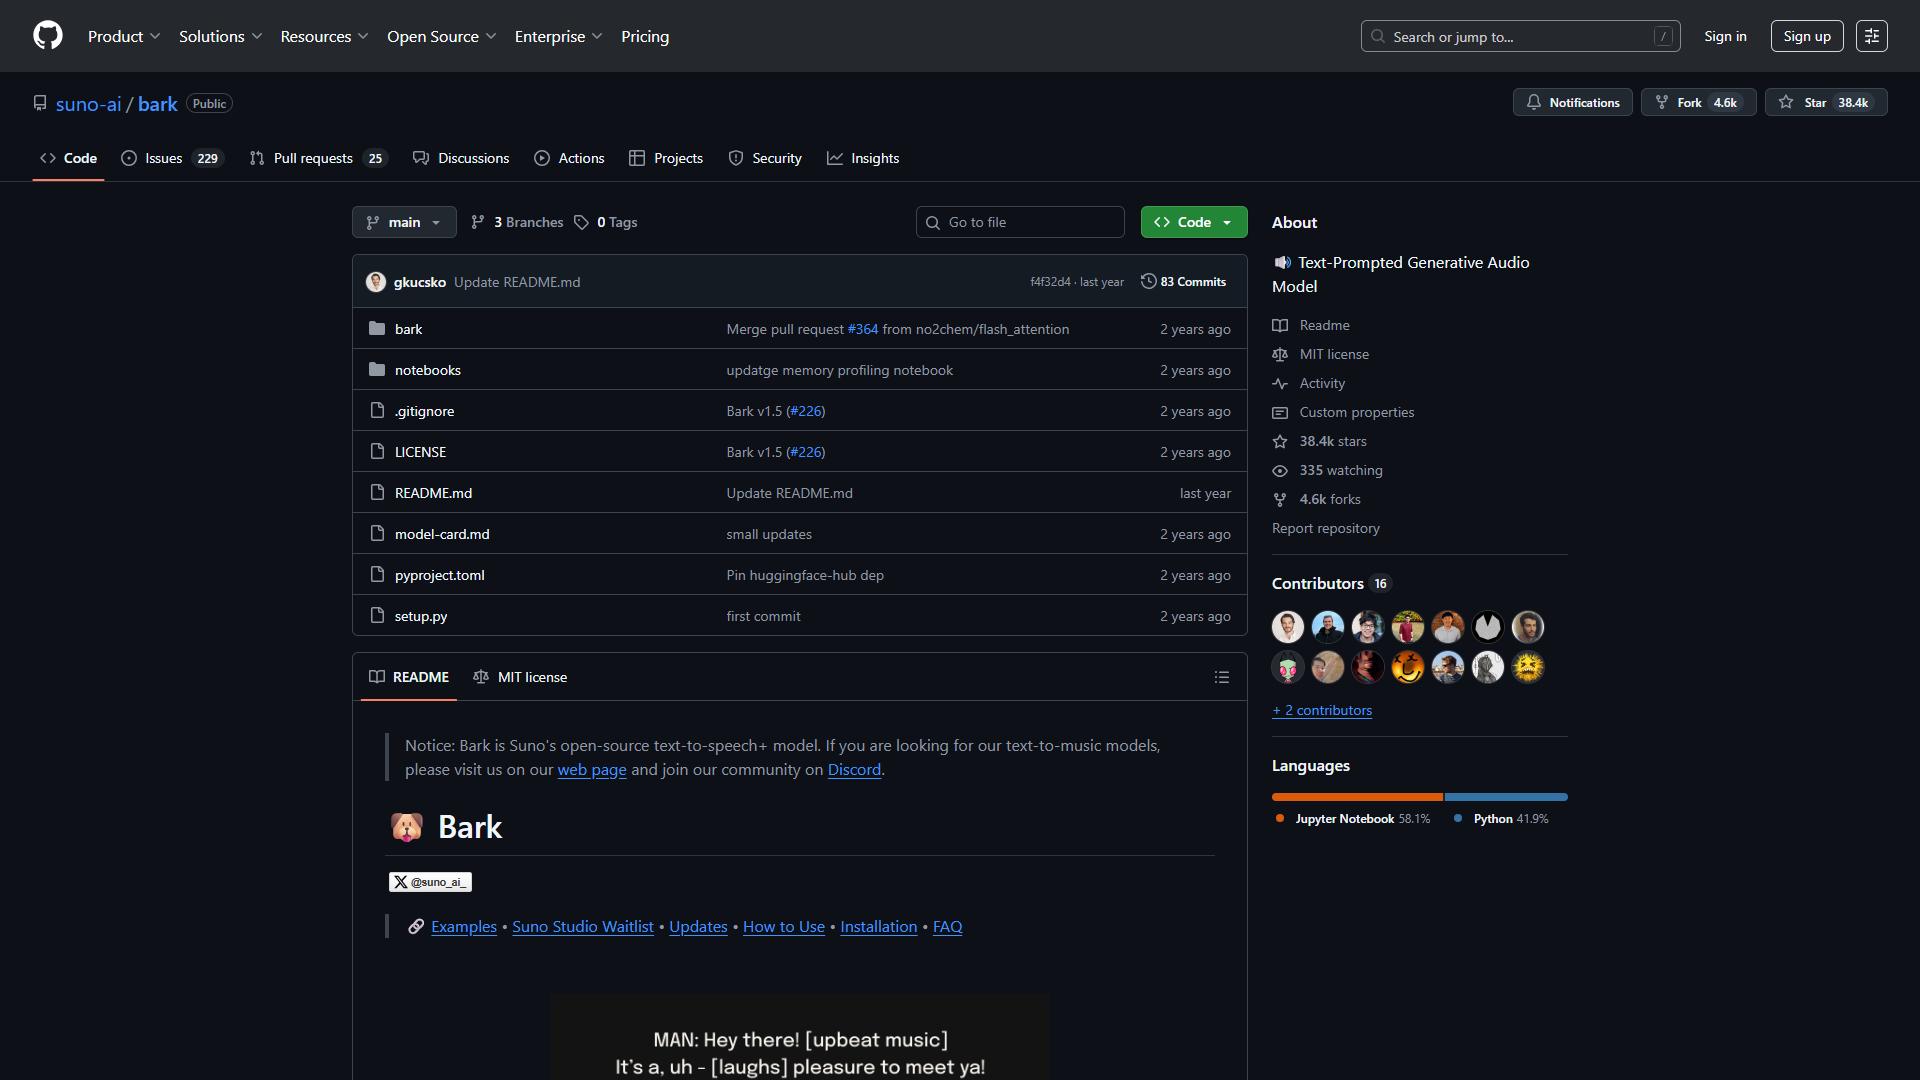Star the bark repository
The height and width of the screenshot is (1080, 1920).
click(1825, 102)
